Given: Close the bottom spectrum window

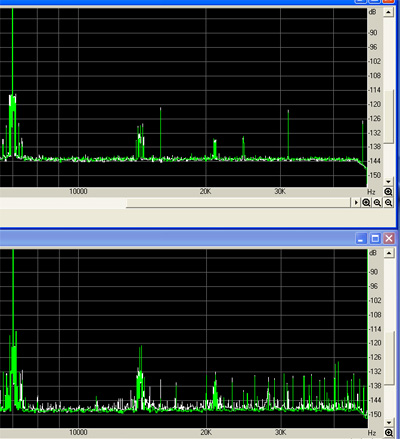Looking at the screenshot, I should [x=389, y=238].
